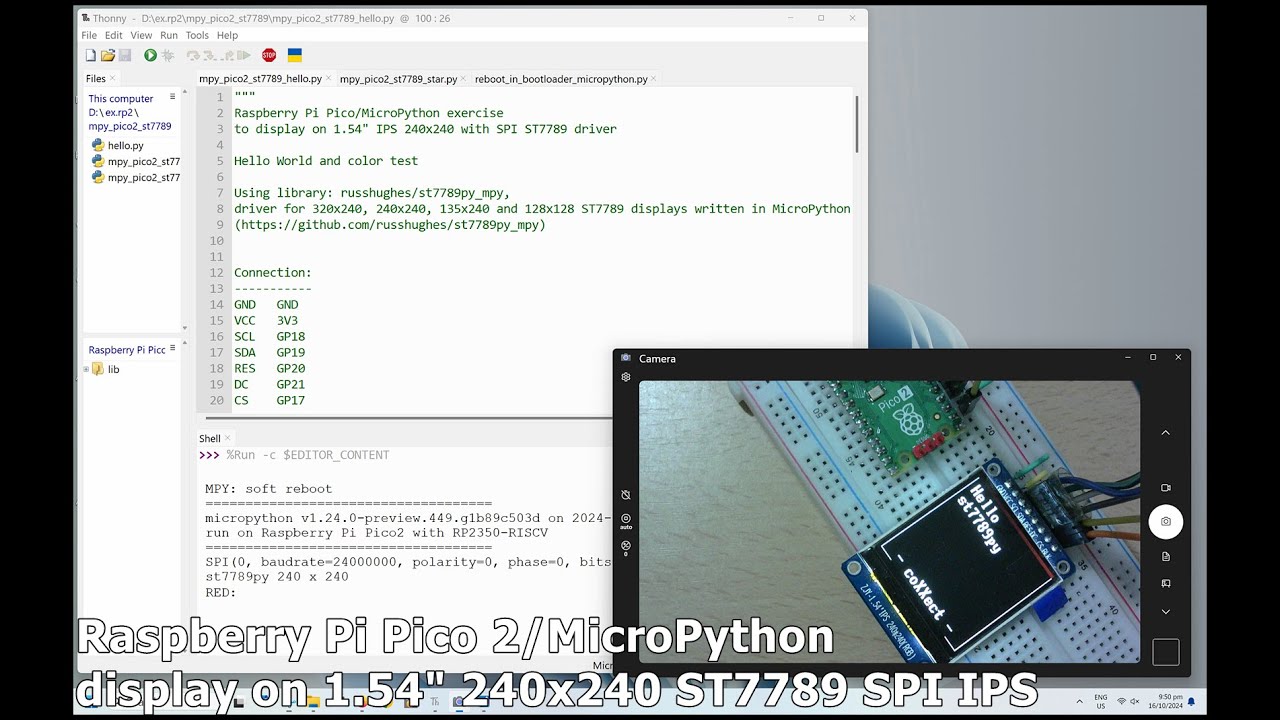The height and width of the screenshot is (720, 1280).
Task: Open the camera roll thumbnail
Action: (x=1166, y=652)
